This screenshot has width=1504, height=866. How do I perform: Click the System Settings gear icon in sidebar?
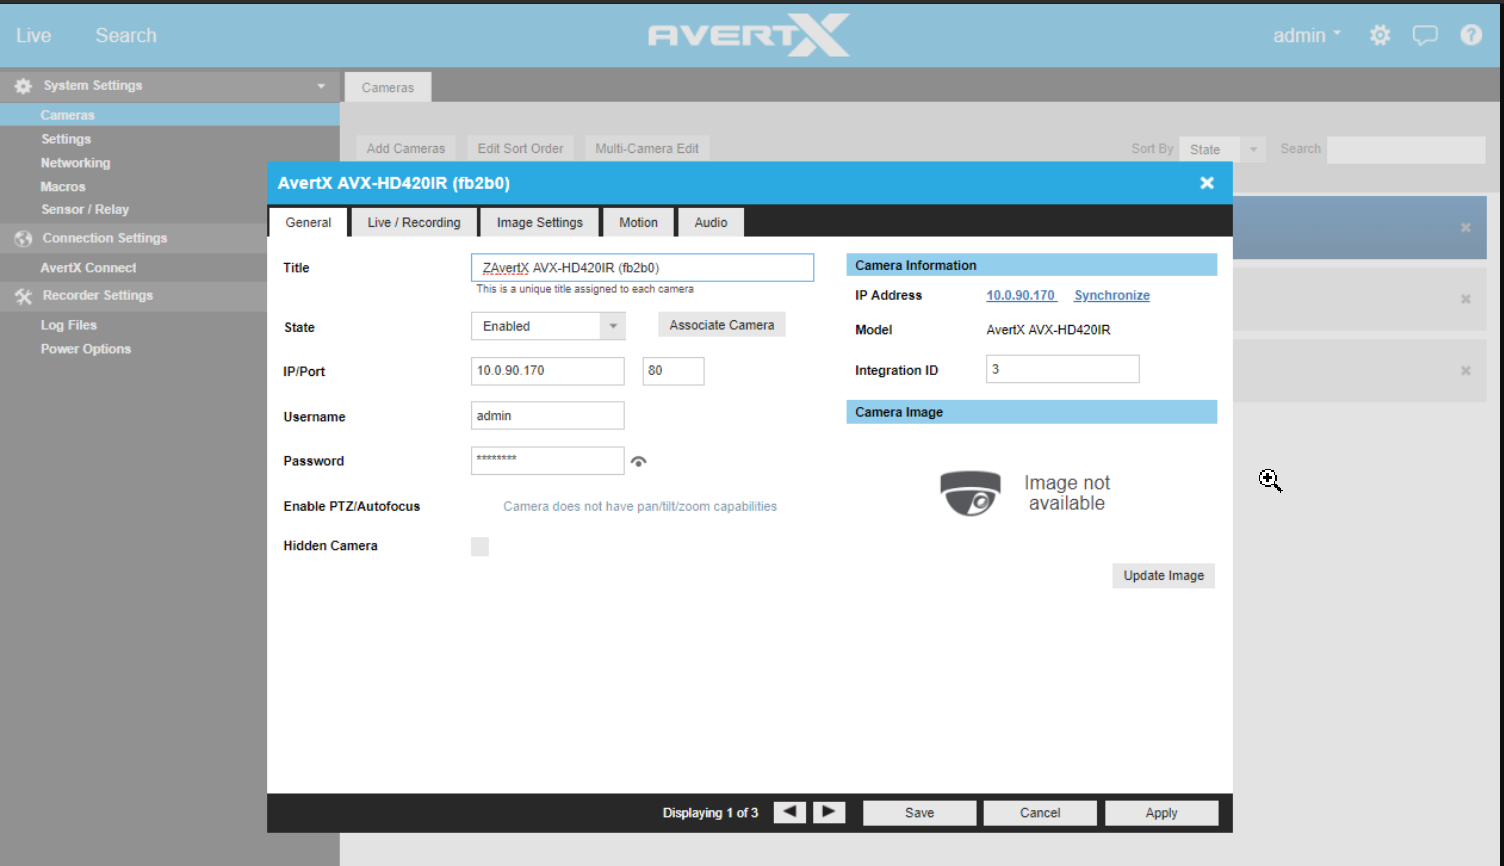tap(23, 86)
